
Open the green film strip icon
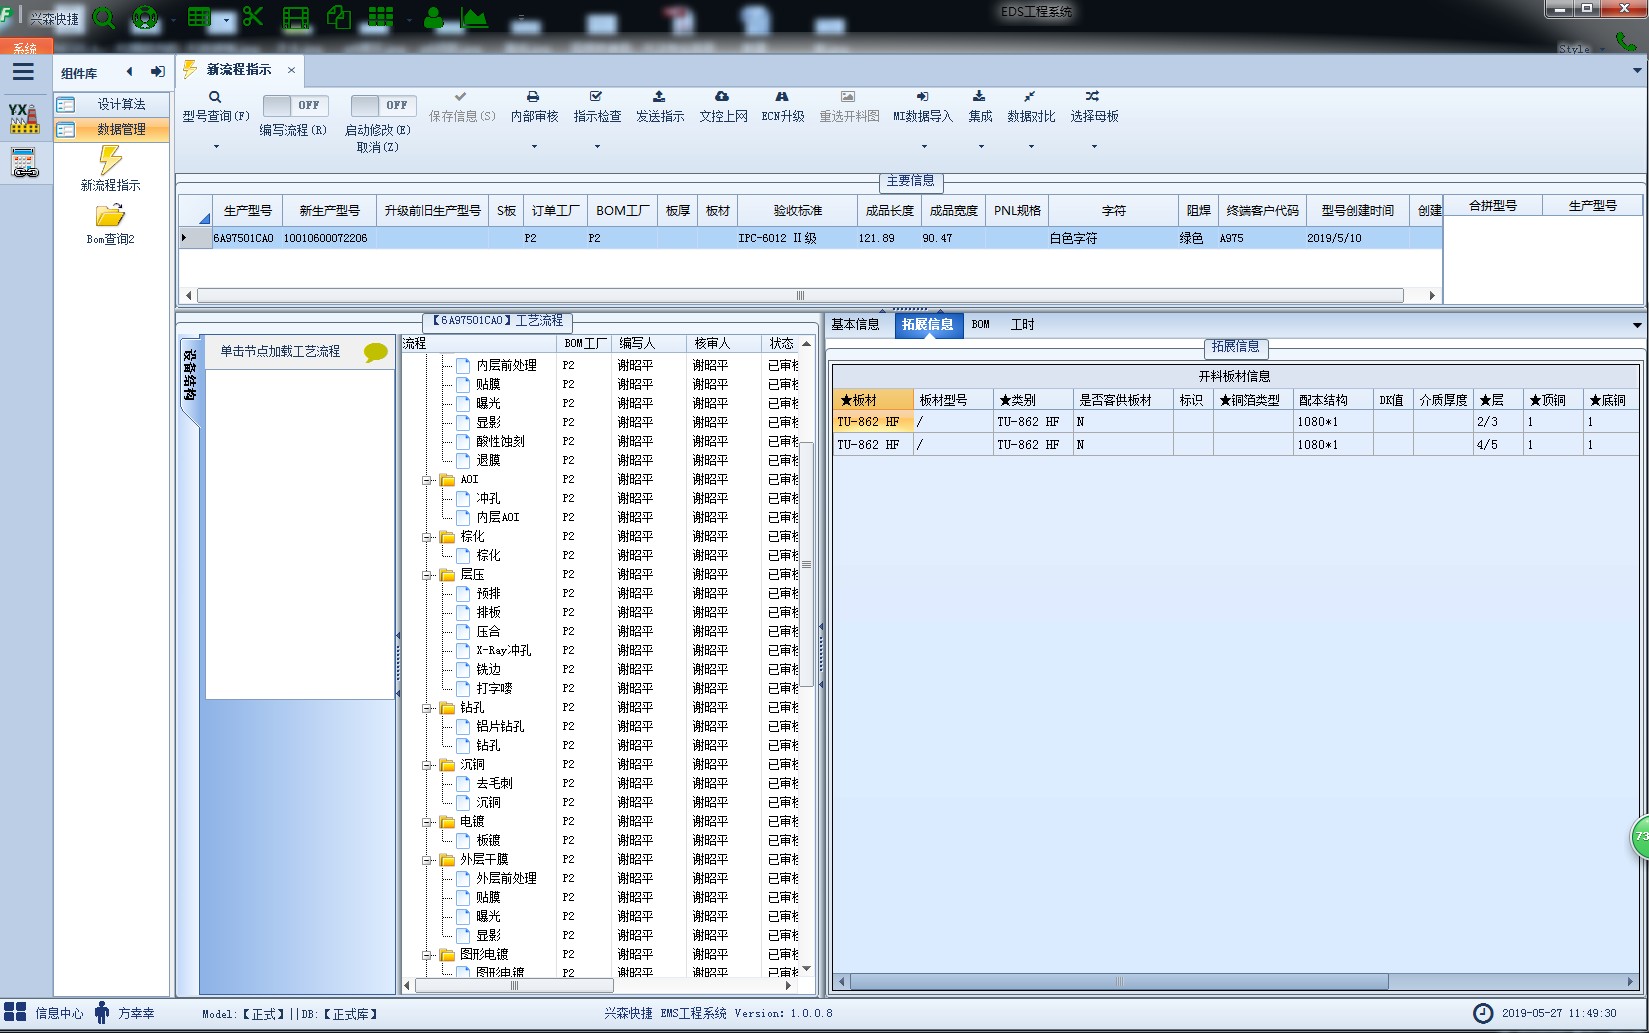[296, 17]
